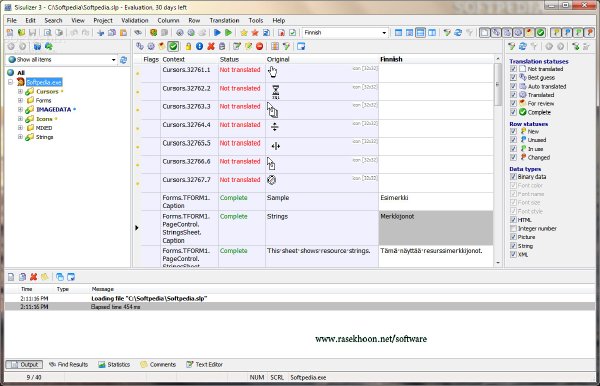Click the red X icon in output toolbar
This screenshot has width=600, height=386.
[33, 277]
